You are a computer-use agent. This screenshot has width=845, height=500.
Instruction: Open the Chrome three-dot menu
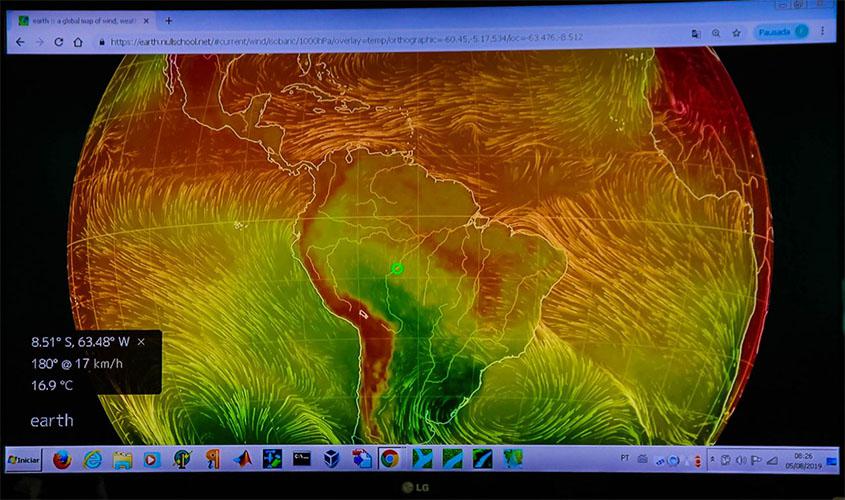tap(822, 32)
